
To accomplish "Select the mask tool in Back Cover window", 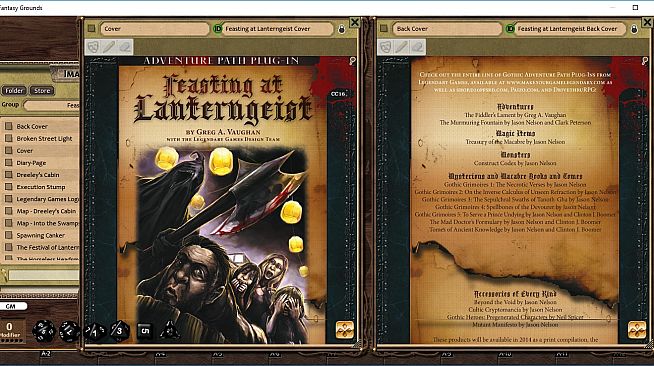I will pyautogui.click(x=385, y=47).
